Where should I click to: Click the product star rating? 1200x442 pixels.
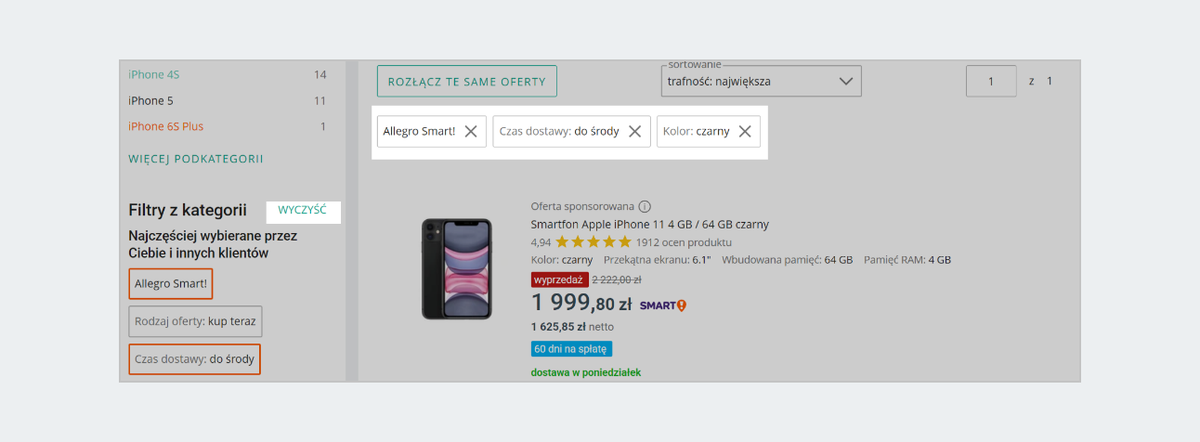click(593, 242)
